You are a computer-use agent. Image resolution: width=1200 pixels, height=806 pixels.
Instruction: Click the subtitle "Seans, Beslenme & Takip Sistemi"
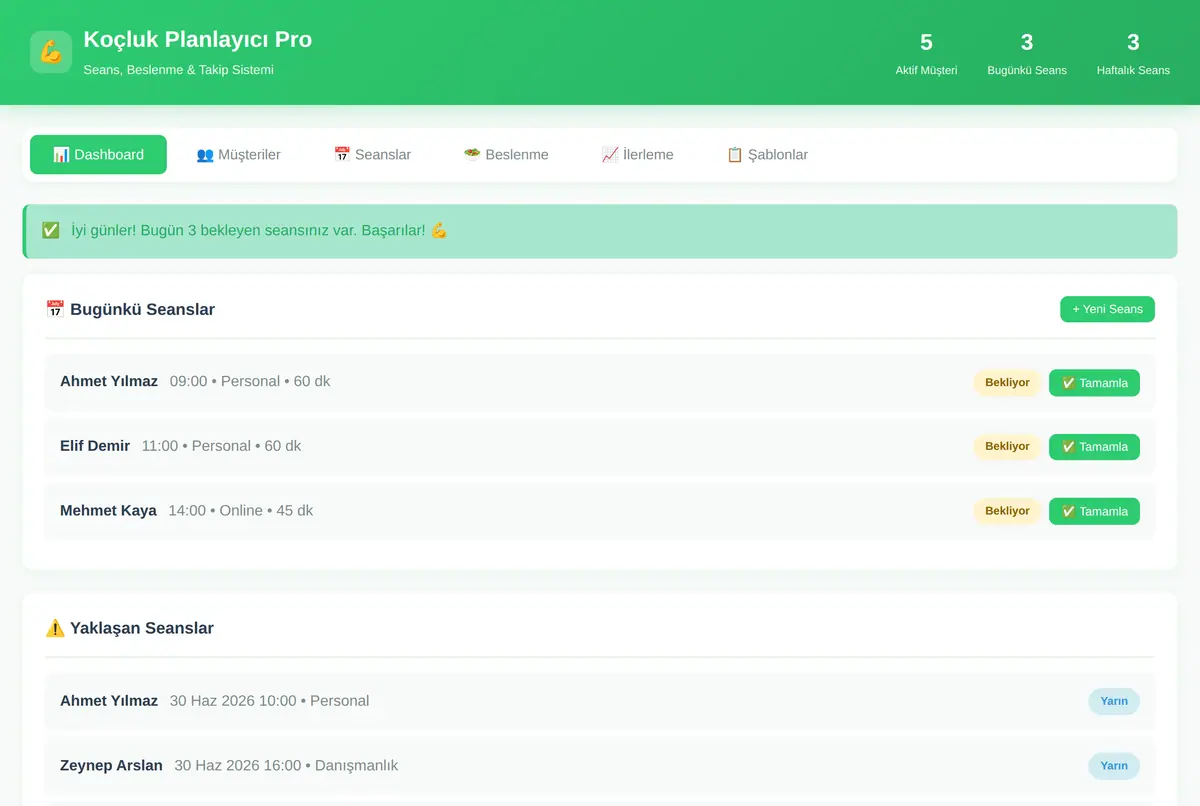coord(179,70)
